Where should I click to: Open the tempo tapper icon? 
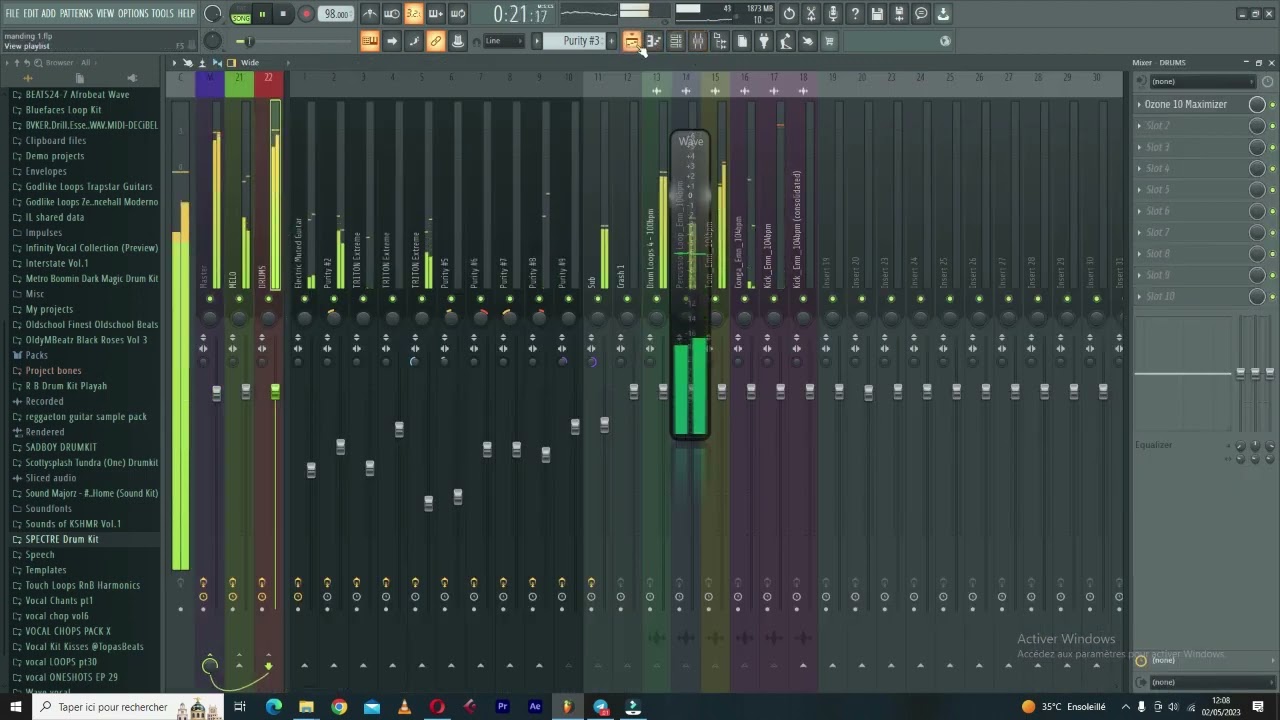pos(786,41)
